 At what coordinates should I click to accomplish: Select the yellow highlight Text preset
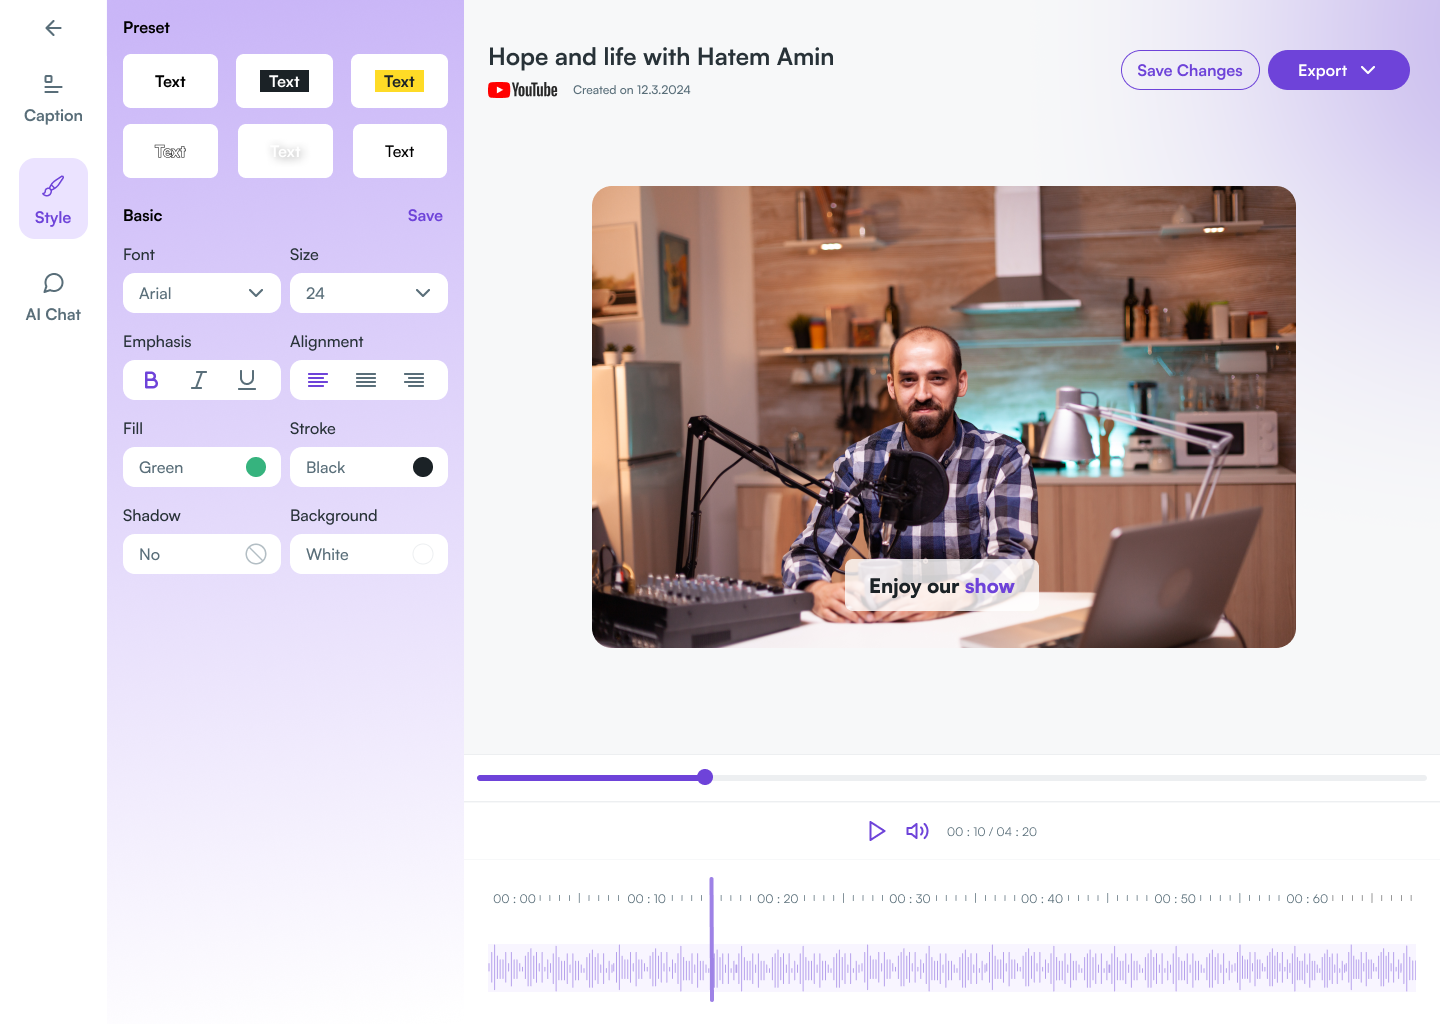(x=399, y=81)
